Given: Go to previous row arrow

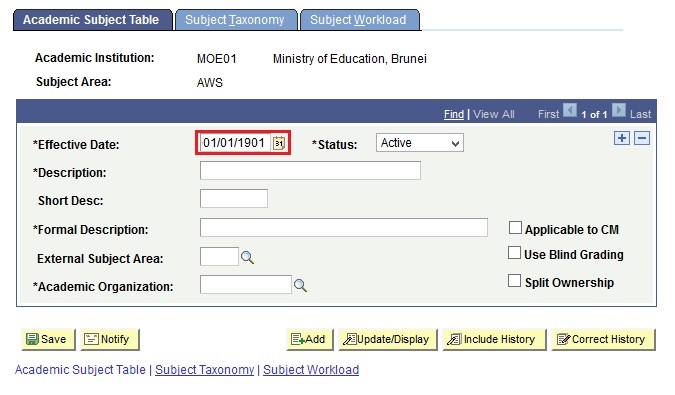Looking at the screenshot, I should [x=570, y=111].
